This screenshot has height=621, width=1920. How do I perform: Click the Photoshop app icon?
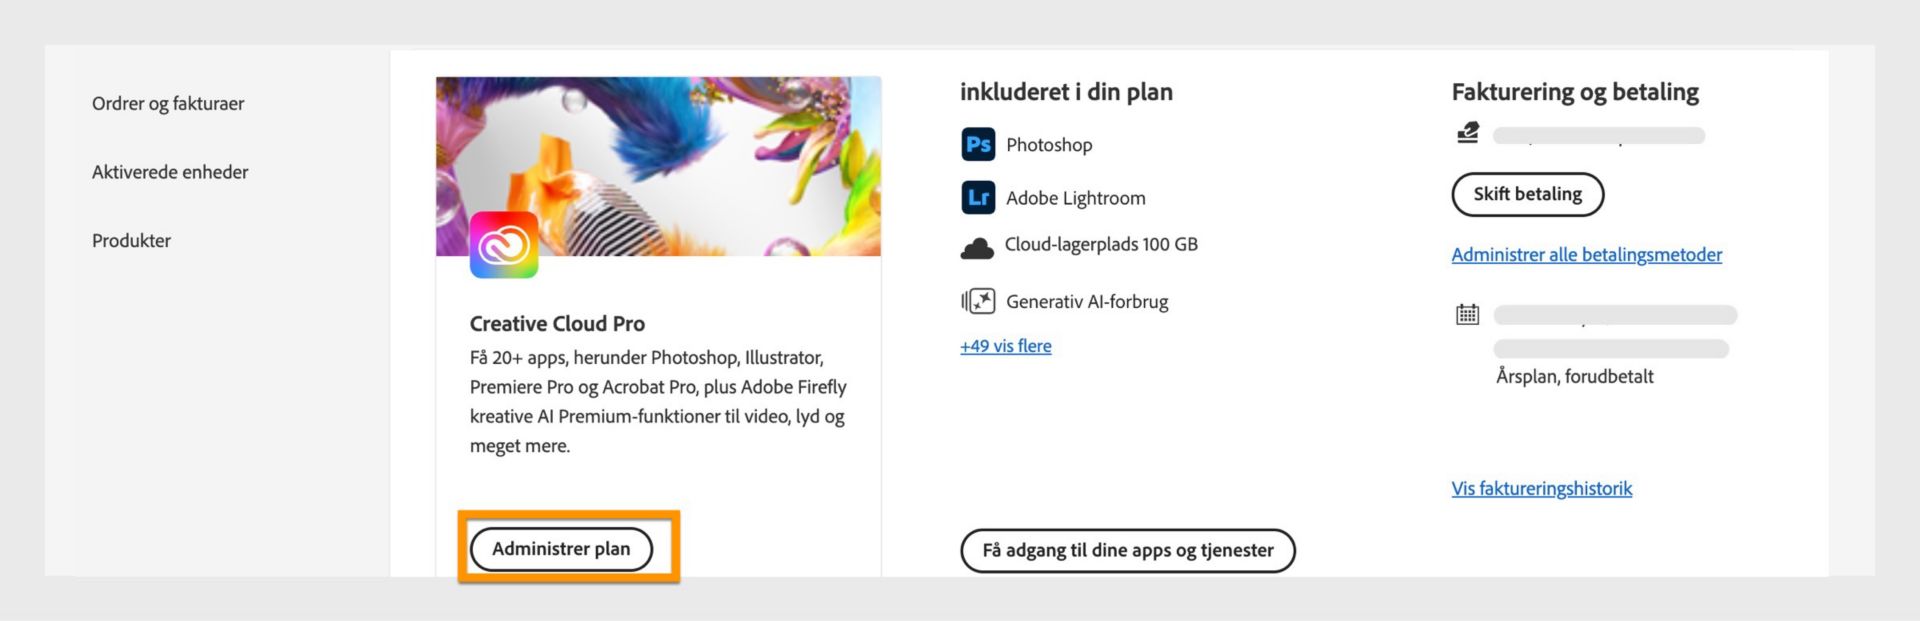[978, 144]
